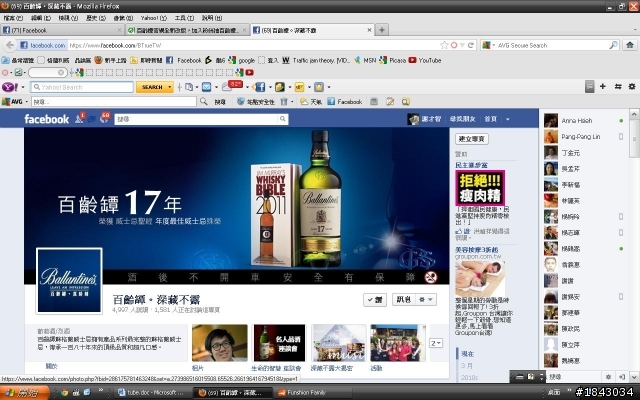The width and height of the screenshot is (640, 400).
Task: Select 2010s entry in page timeline
Action: (469, 378)
